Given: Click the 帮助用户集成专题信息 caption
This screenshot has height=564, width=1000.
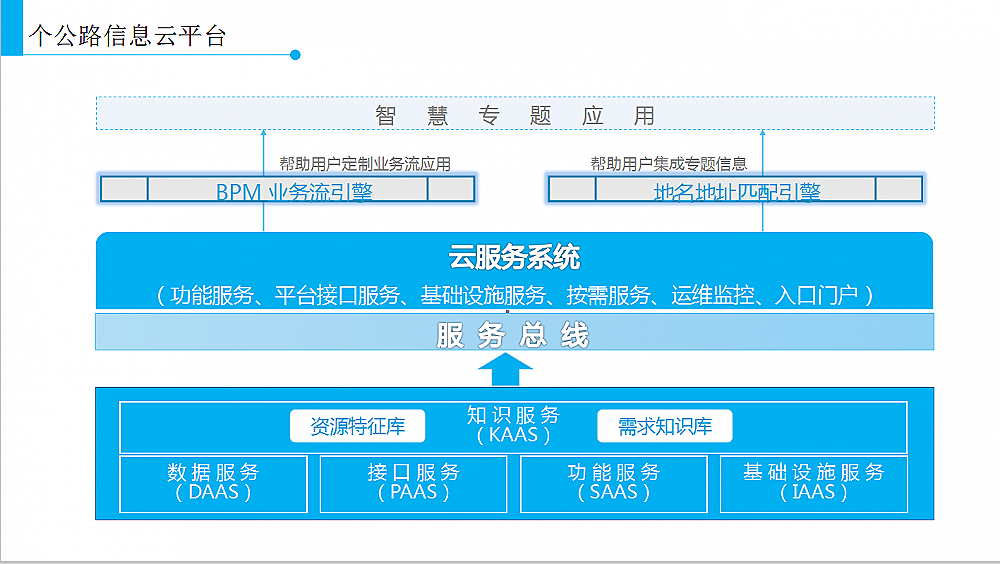Looking at the screenshot, I should pyautogui.click(x=668, y=164).
